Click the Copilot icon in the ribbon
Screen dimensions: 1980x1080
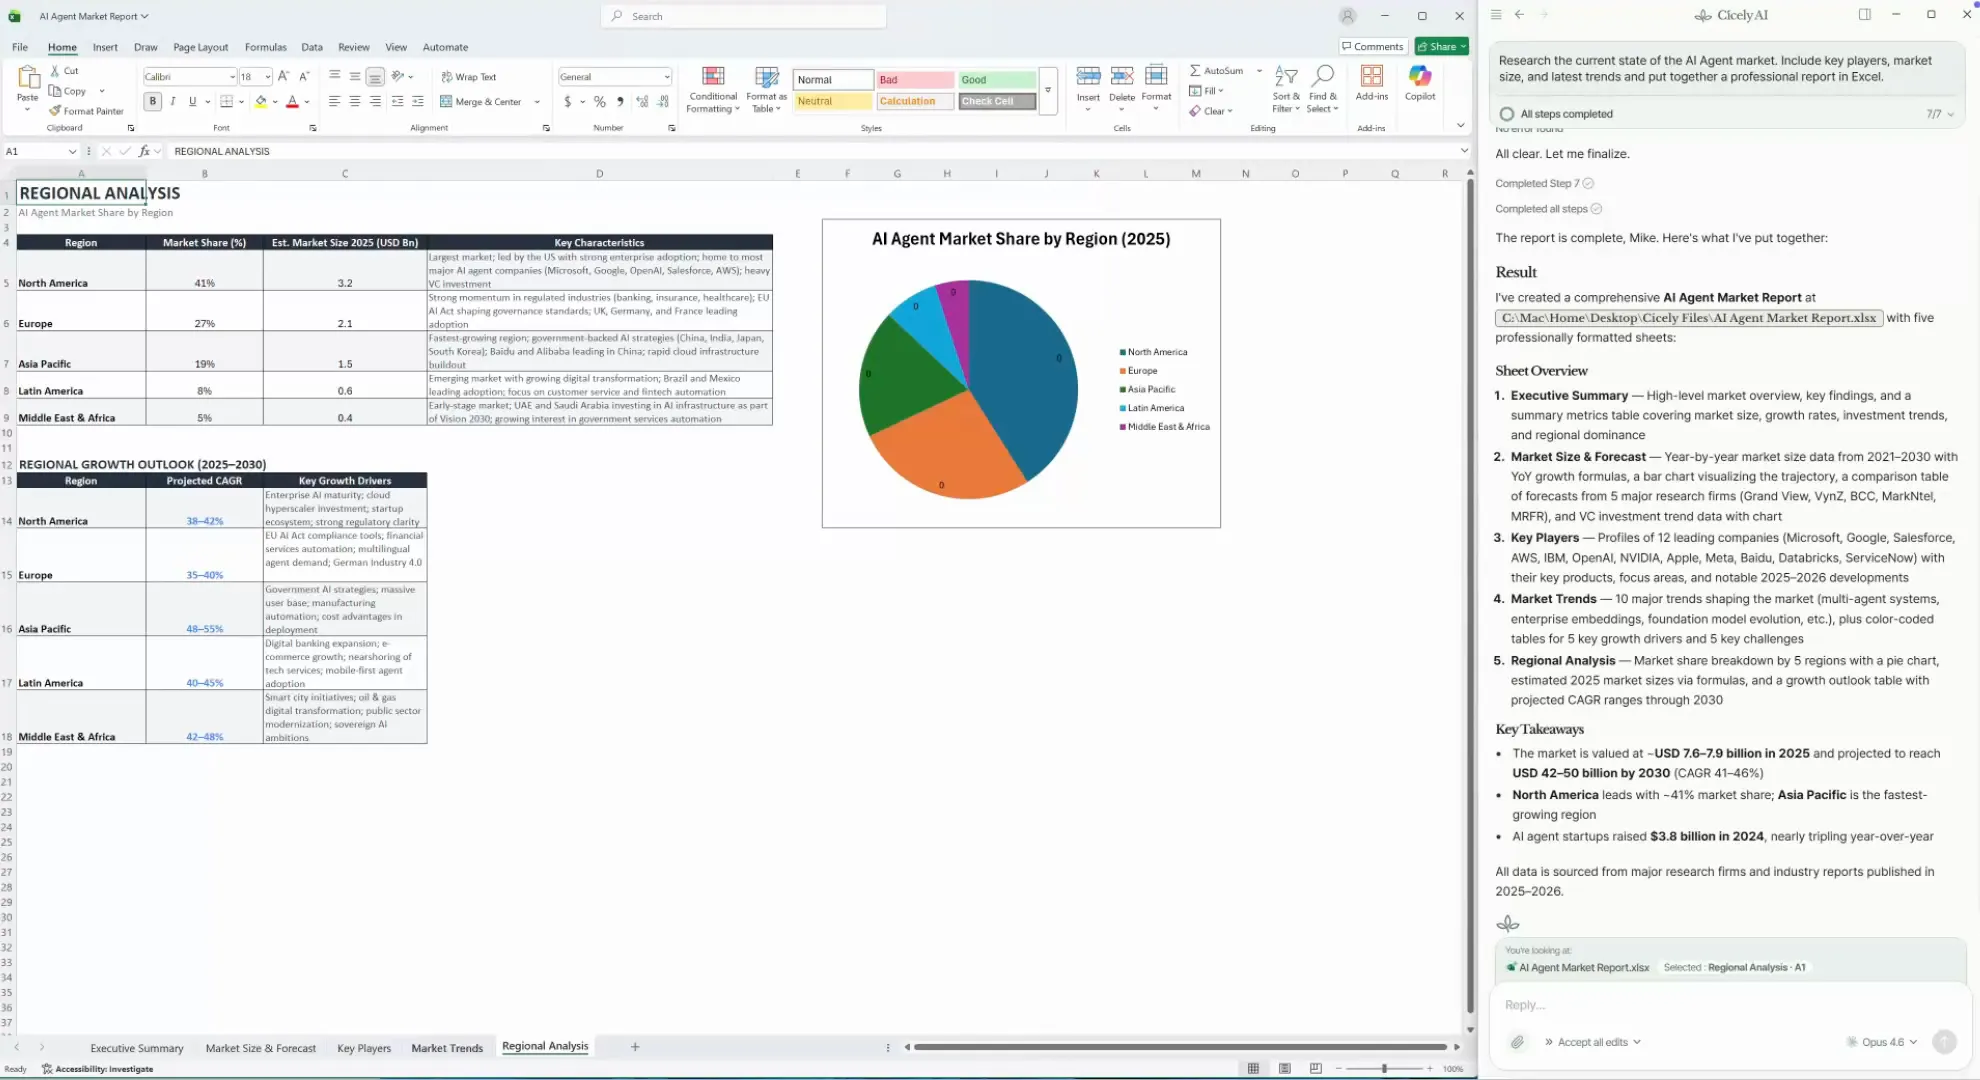[1419, 77]
